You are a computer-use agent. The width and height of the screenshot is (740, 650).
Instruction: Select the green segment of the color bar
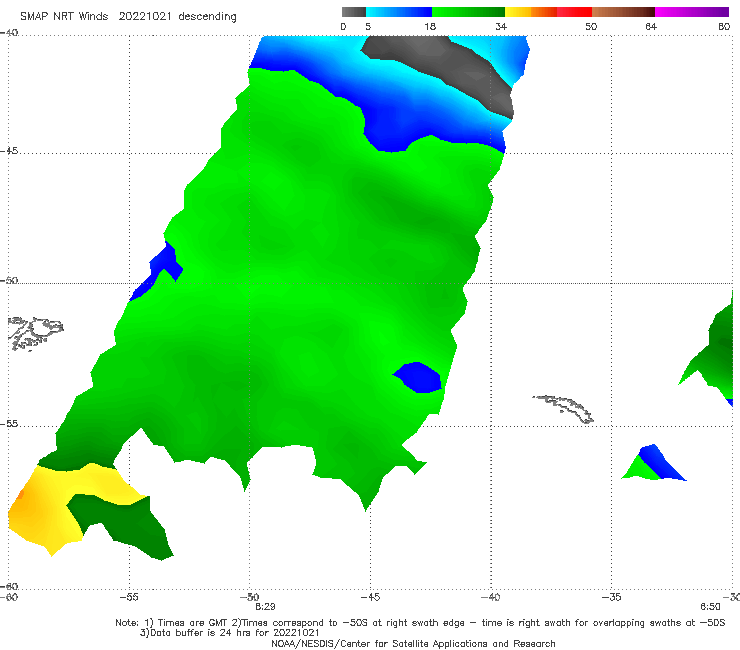(x=468, y=12)
